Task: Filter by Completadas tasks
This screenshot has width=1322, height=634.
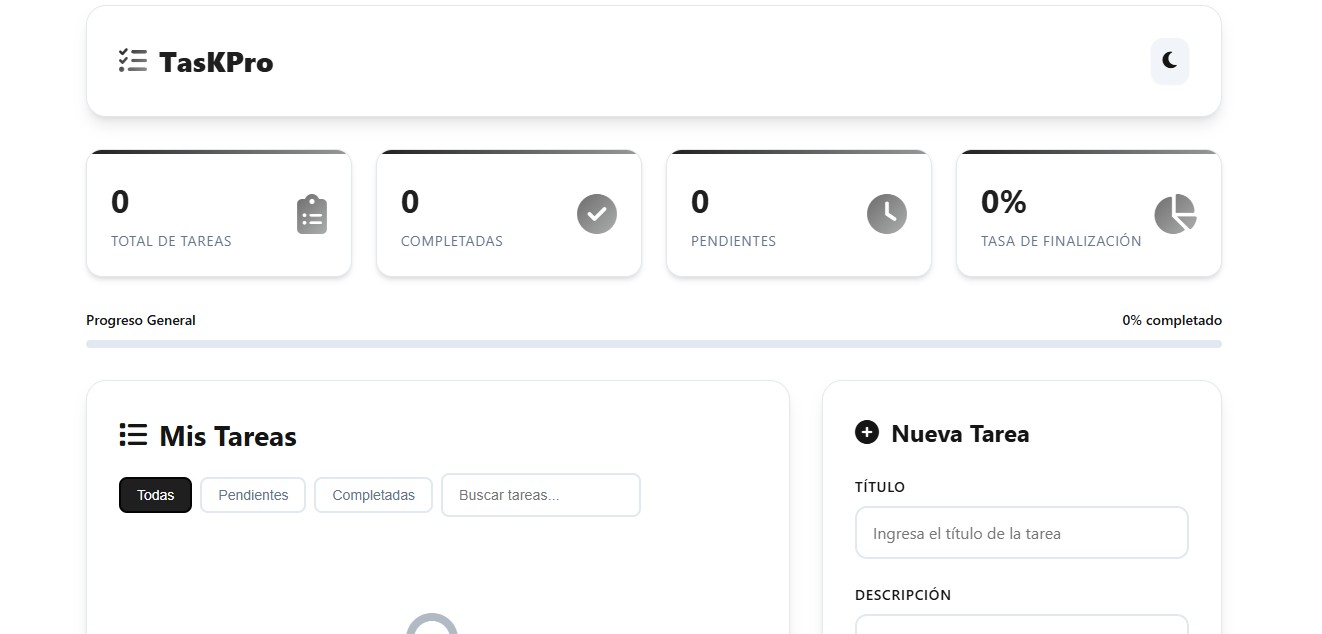Action: coord(373,495)
